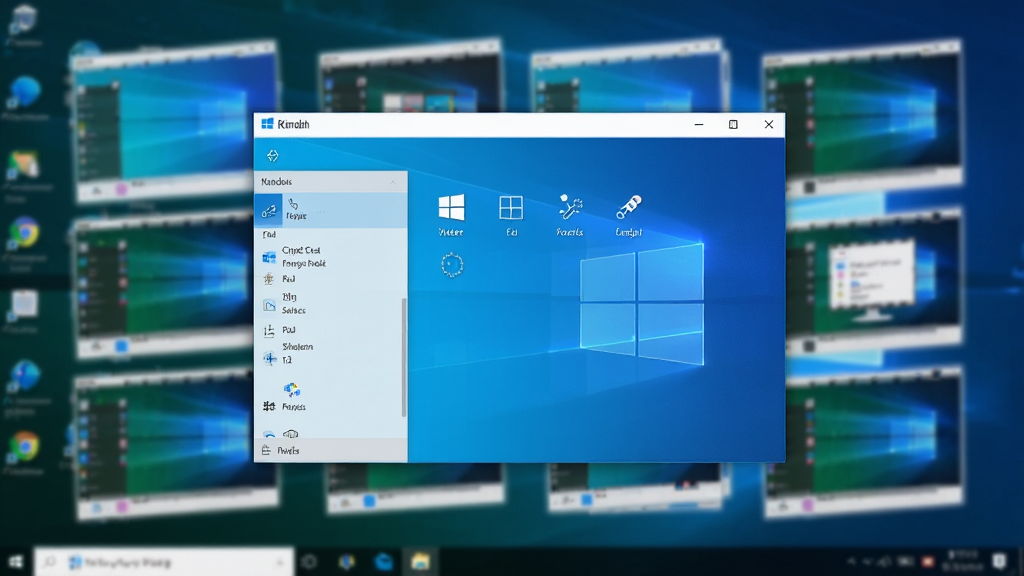
Task: Open the folder picture icon beside 'Salacs'
Action: click(x=269, y=305)
